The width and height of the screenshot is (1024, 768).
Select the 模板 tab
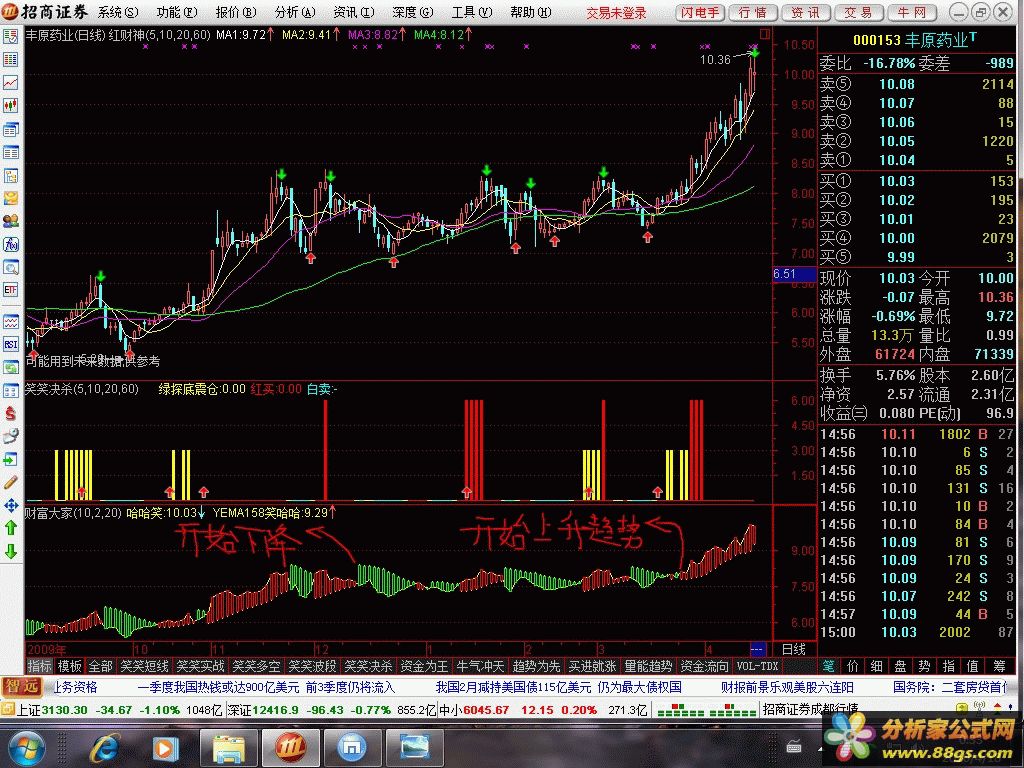[69, 666]
